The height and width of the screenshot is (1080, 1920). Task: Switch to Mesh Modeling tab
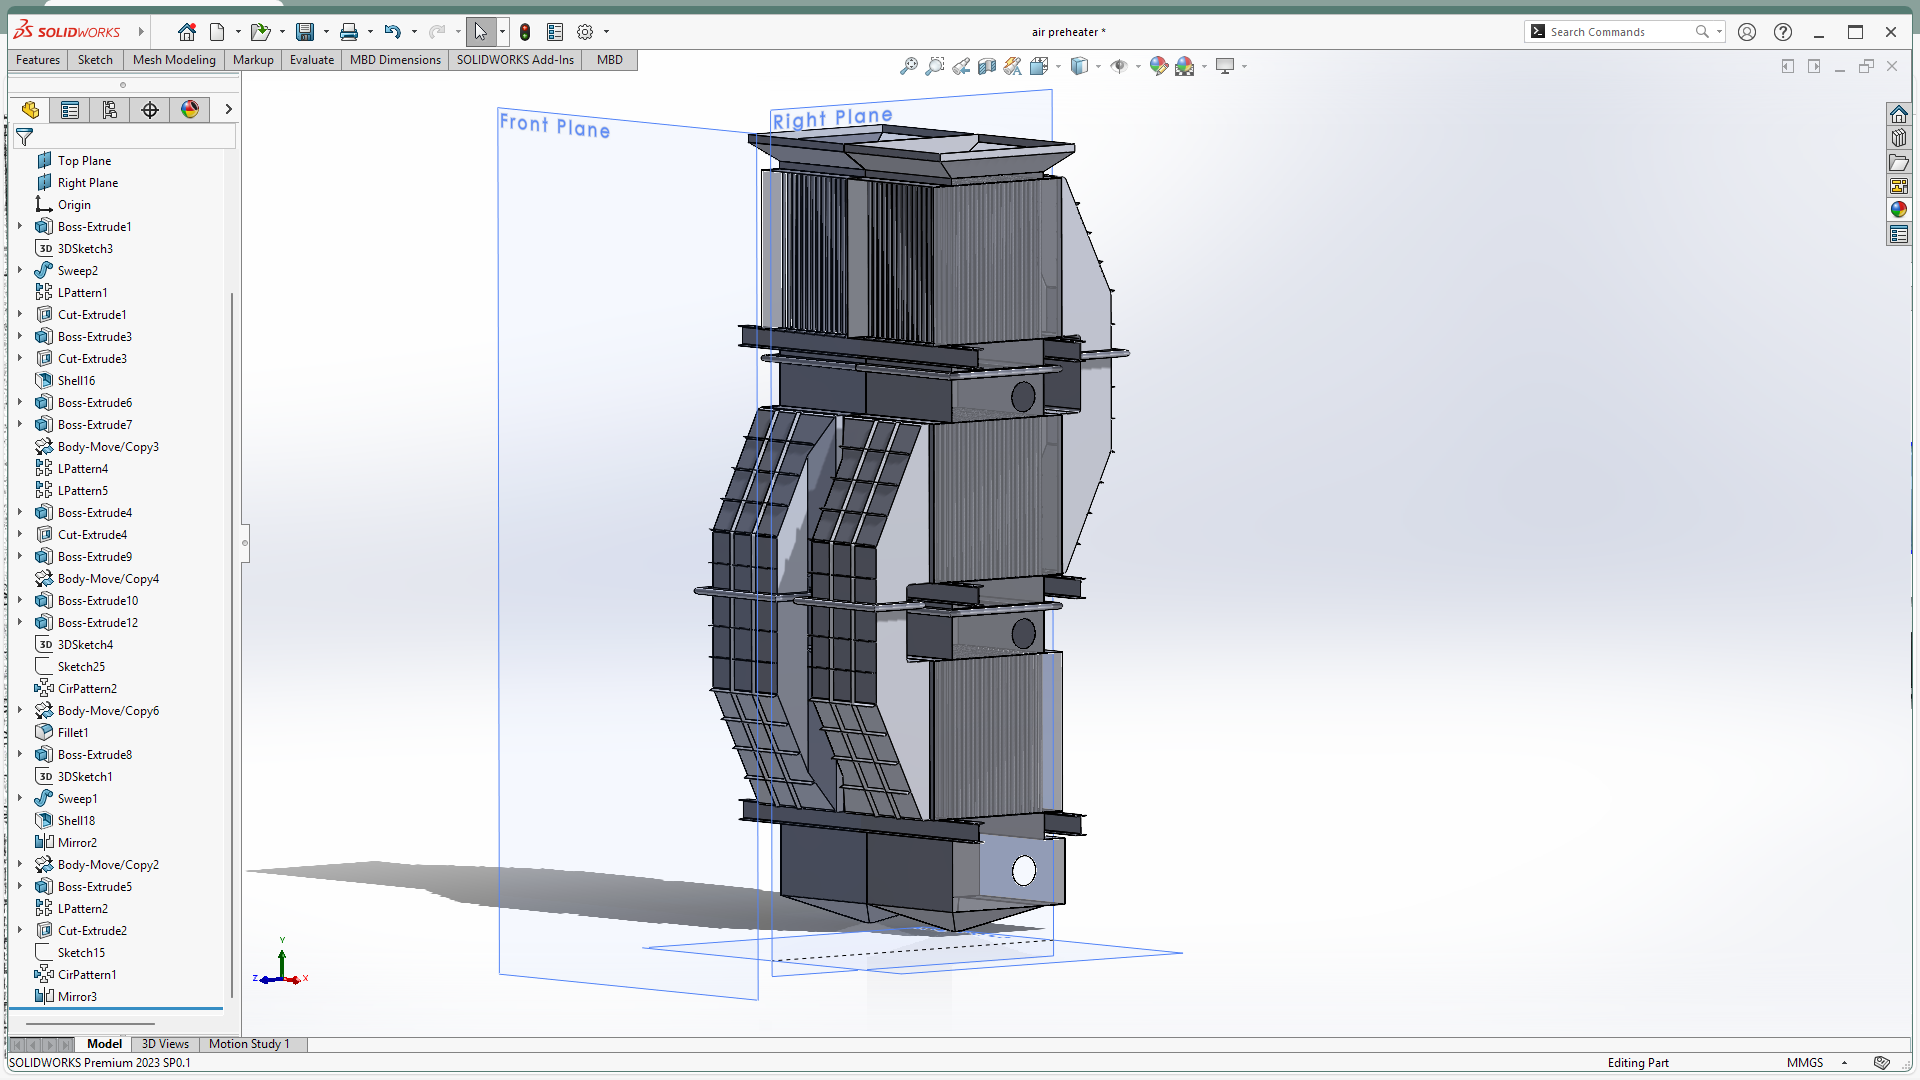pyautogui.click(x=174, y=60)
